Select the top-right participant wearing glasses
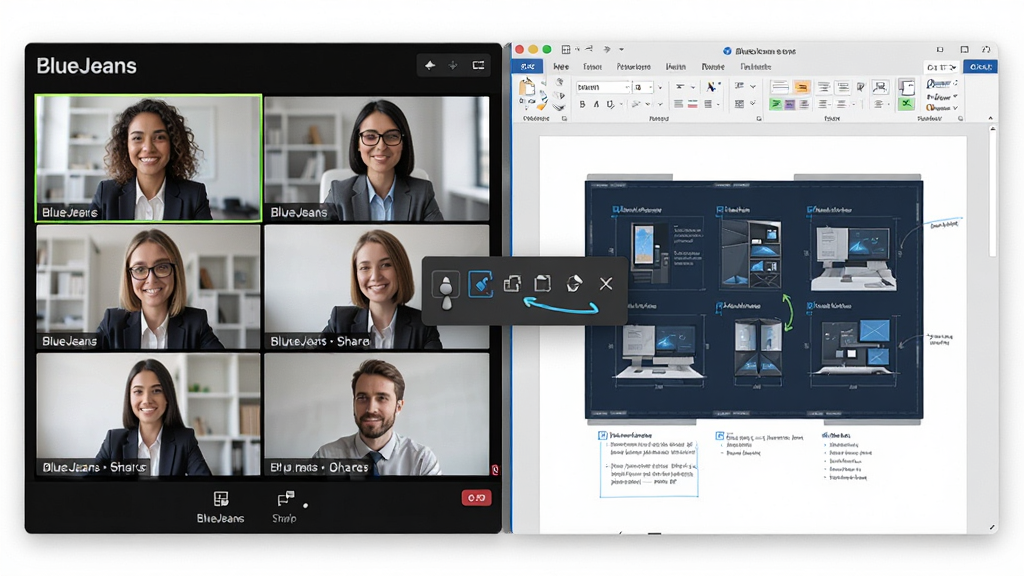Viewport: 1024px width, 576px height. coord(377,159)
